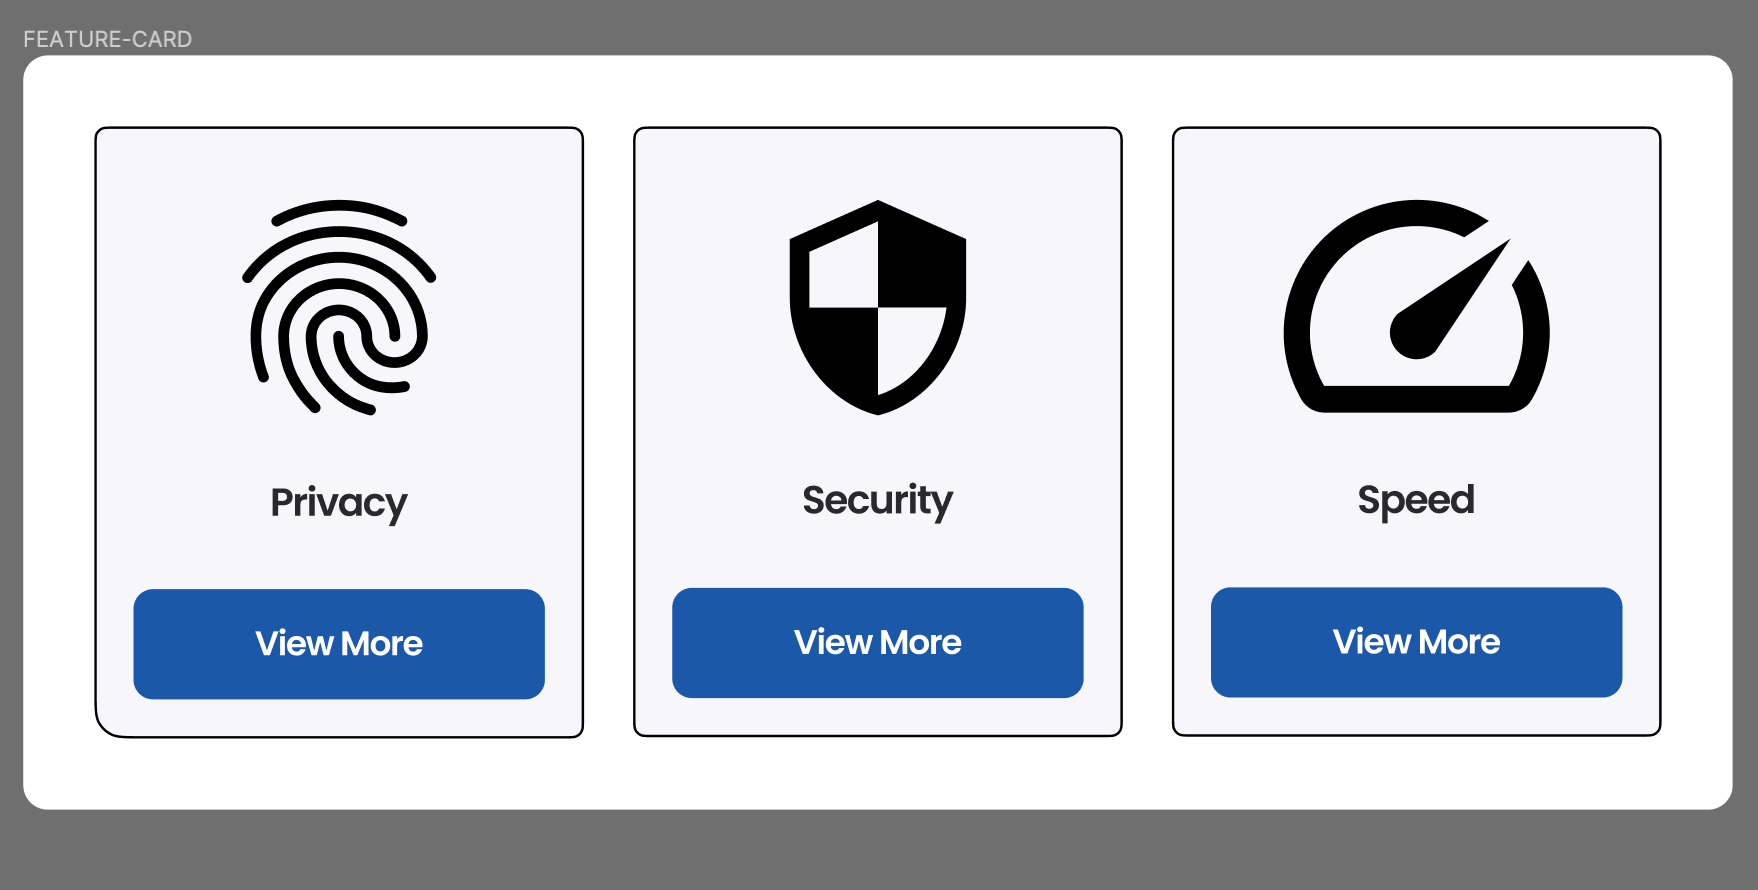Viewport: 1758px width, 890px height.
Task: Click the FEATURE-CARD frame label
Action: [x=108, y=39]
